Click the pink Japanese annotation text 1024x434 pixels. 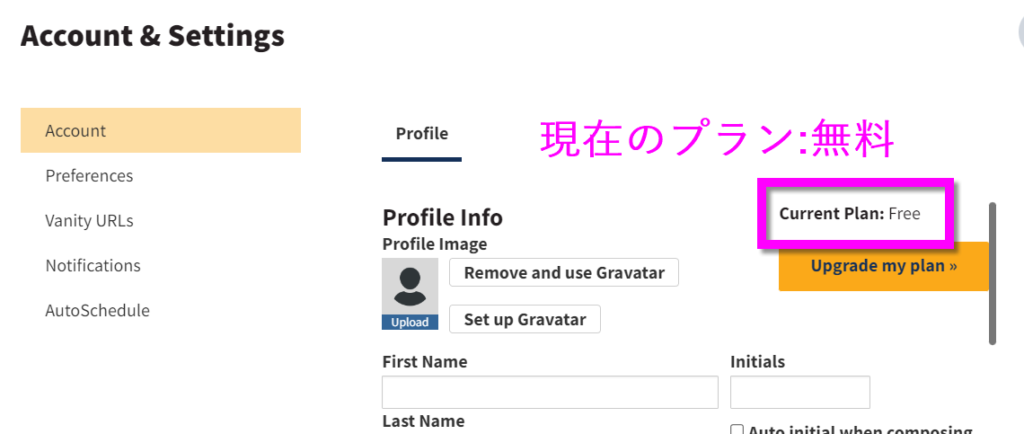[716, 140]
